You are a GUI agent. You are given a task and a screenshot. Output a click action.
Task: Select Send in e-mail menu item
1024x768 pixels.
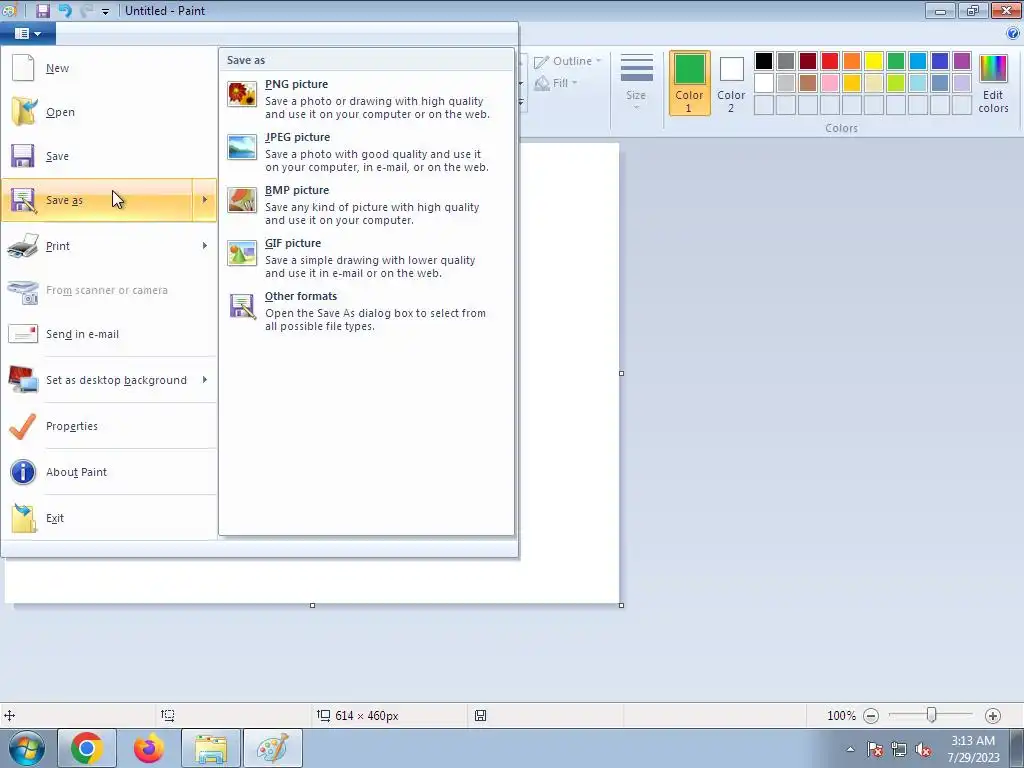[109, 334]
